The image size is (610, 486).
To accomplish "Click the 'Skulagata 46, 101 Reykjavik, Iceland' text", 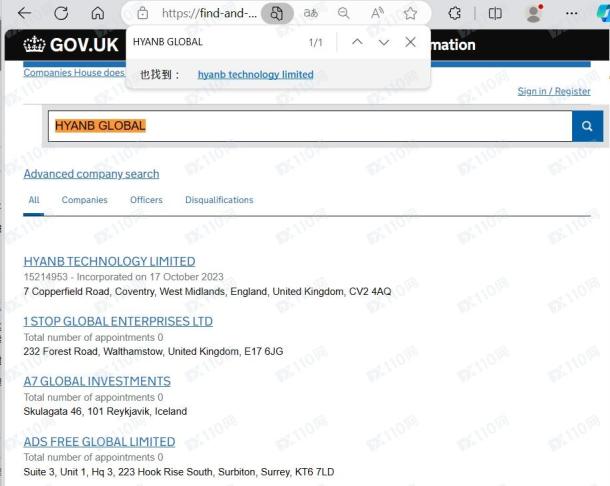I will pyautogui.click(x=105, y=411).
